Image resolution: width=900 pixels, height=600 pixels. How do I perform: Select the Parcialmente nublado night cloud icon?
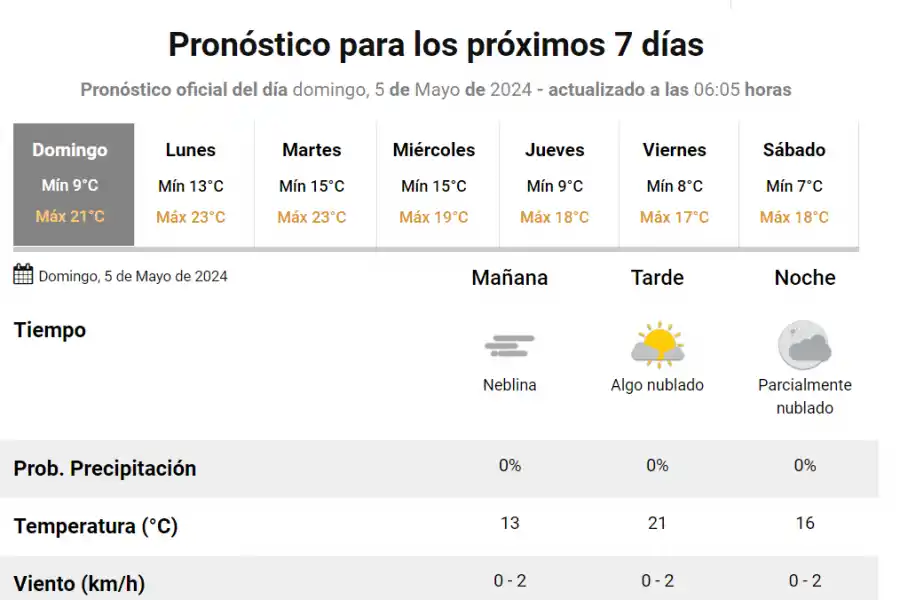[x=804, y=344]
